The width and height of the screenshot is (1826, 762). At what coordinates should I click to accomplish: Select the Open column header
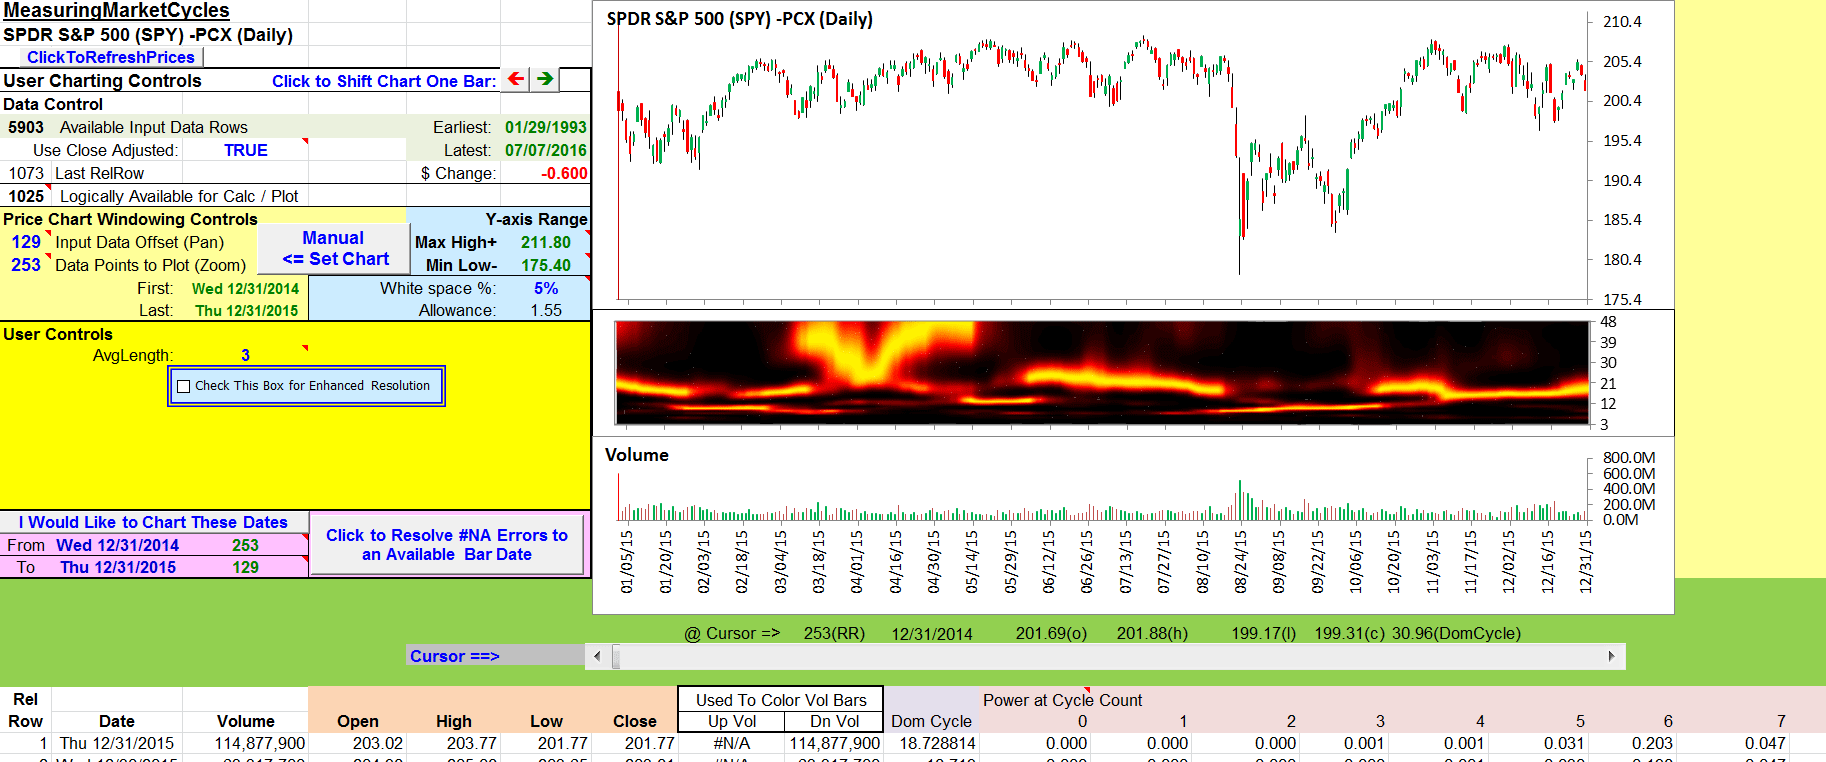[x=358, y=721]
